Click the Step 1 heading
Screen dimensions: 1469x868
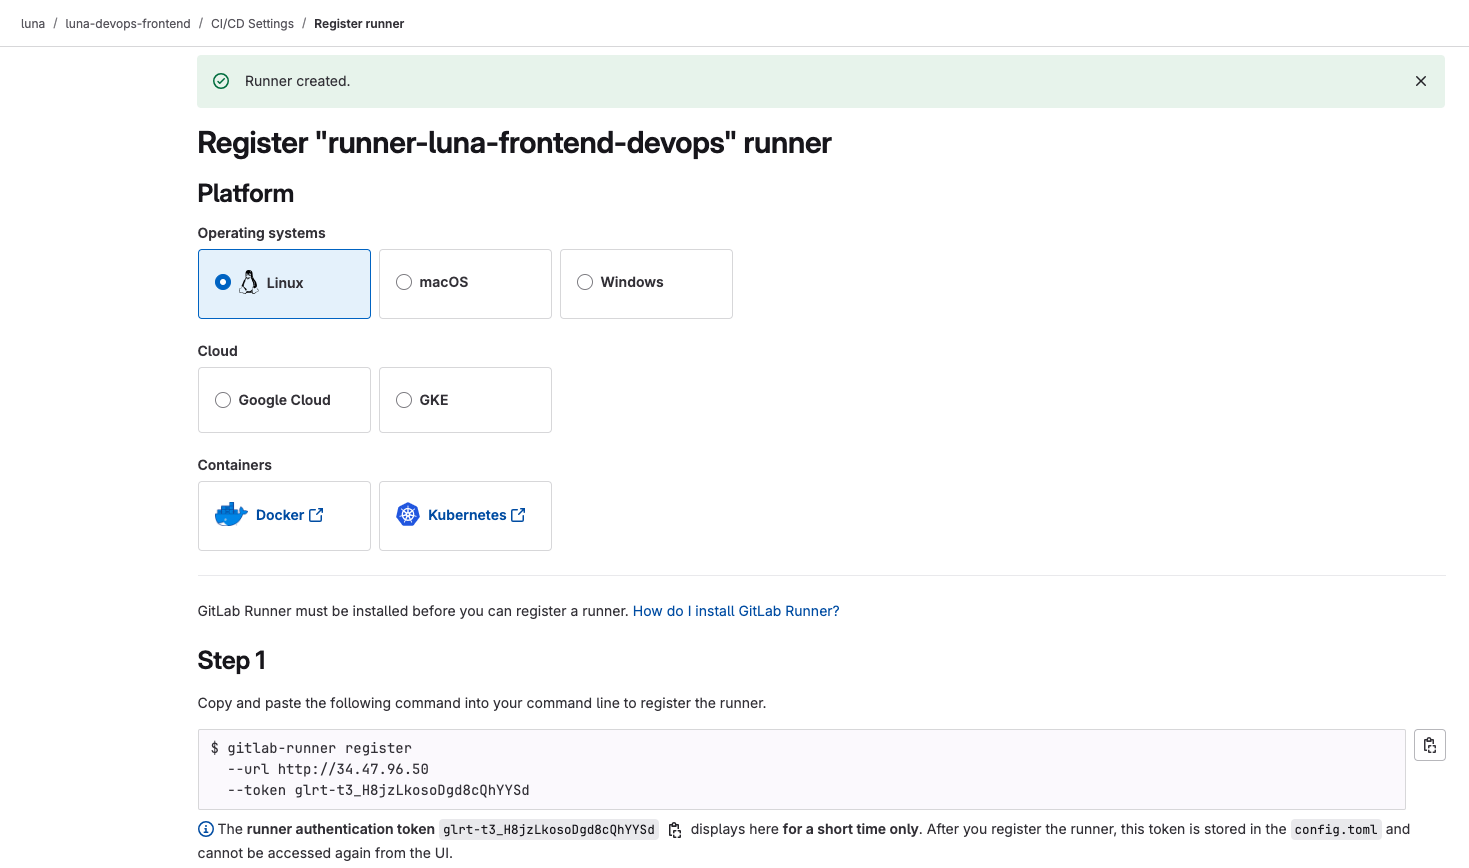pyautogui.click(x=231, y=661)
